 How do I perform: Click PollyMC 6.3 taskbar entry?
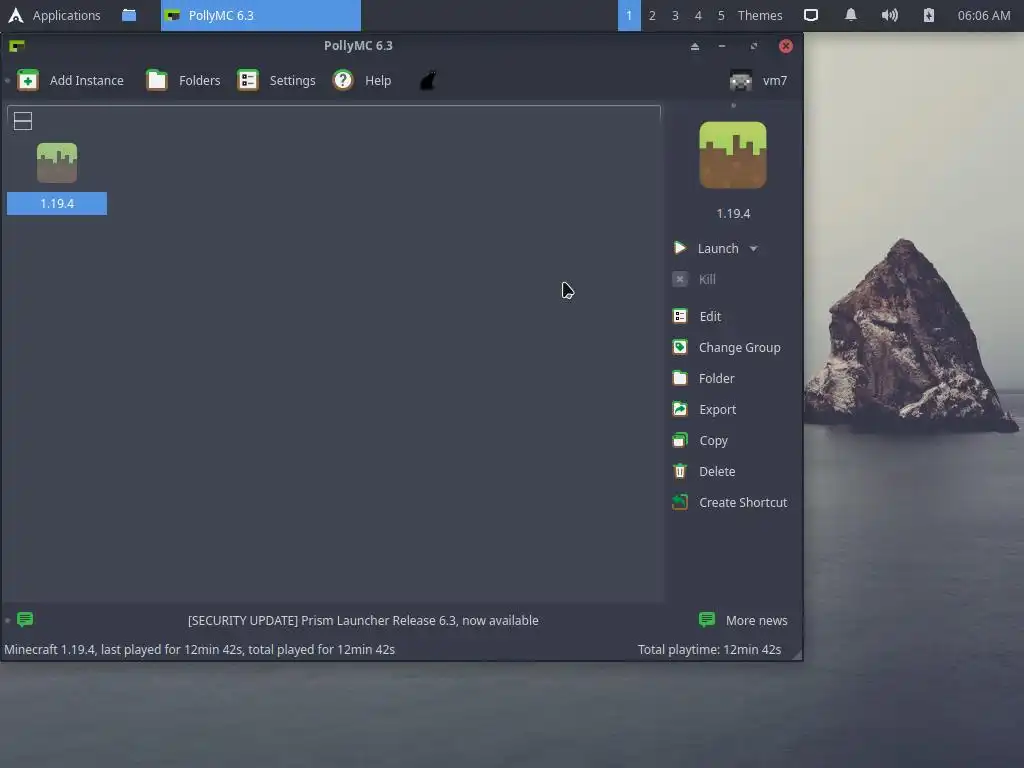pos(261,15)
